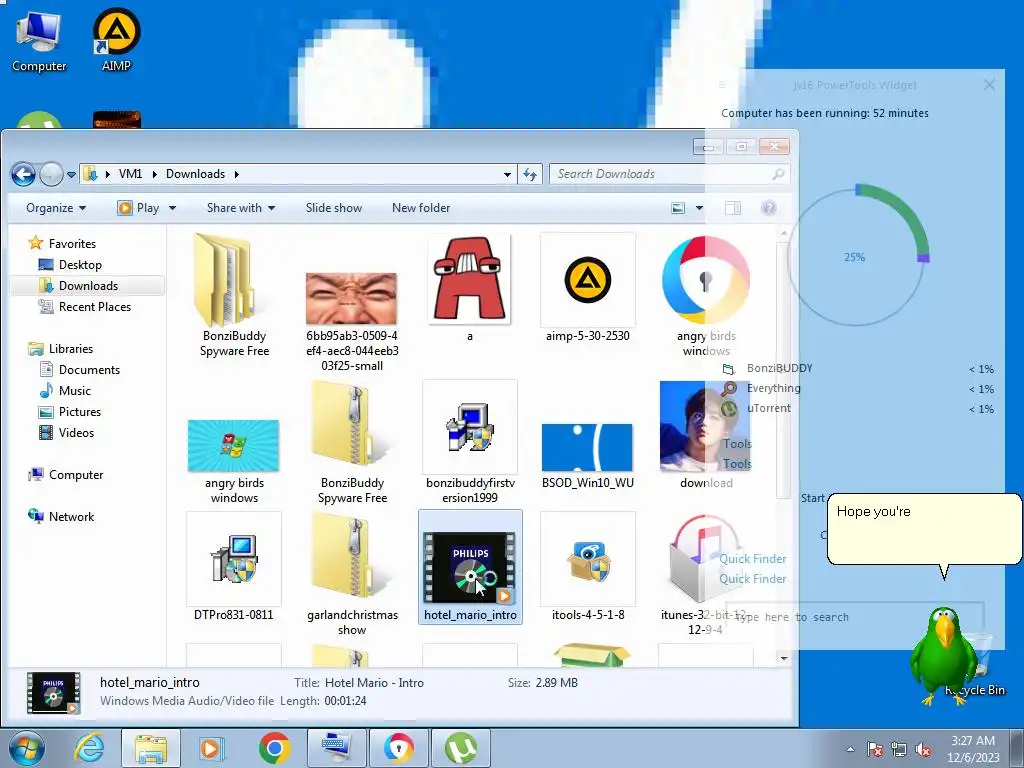Click the green parrot desktop assistant

tap(946, 656)
